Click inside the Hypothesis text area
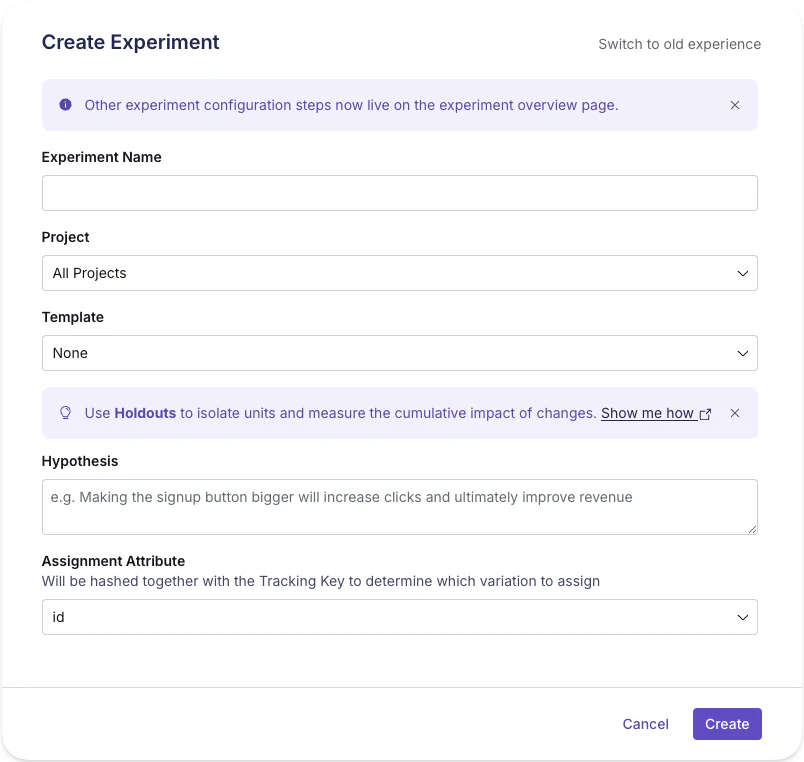 click(399, 507)
